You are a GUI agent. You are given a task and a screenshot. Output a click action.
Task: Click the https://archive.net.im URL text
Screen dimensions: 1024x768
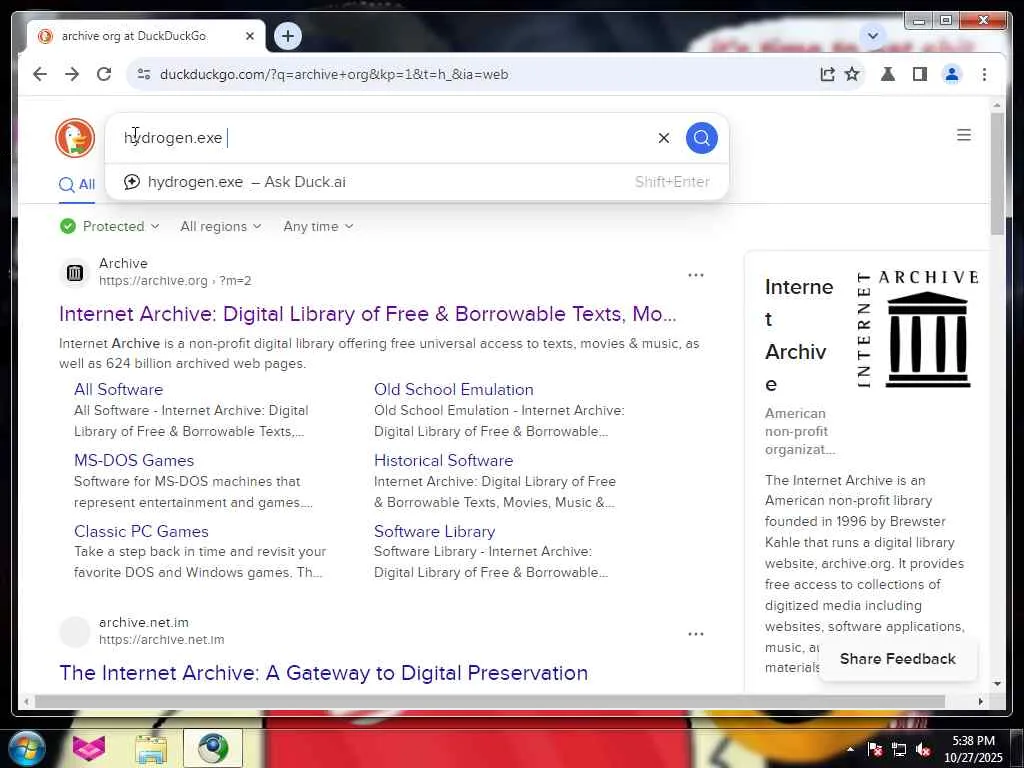click(x=161, y=640)
